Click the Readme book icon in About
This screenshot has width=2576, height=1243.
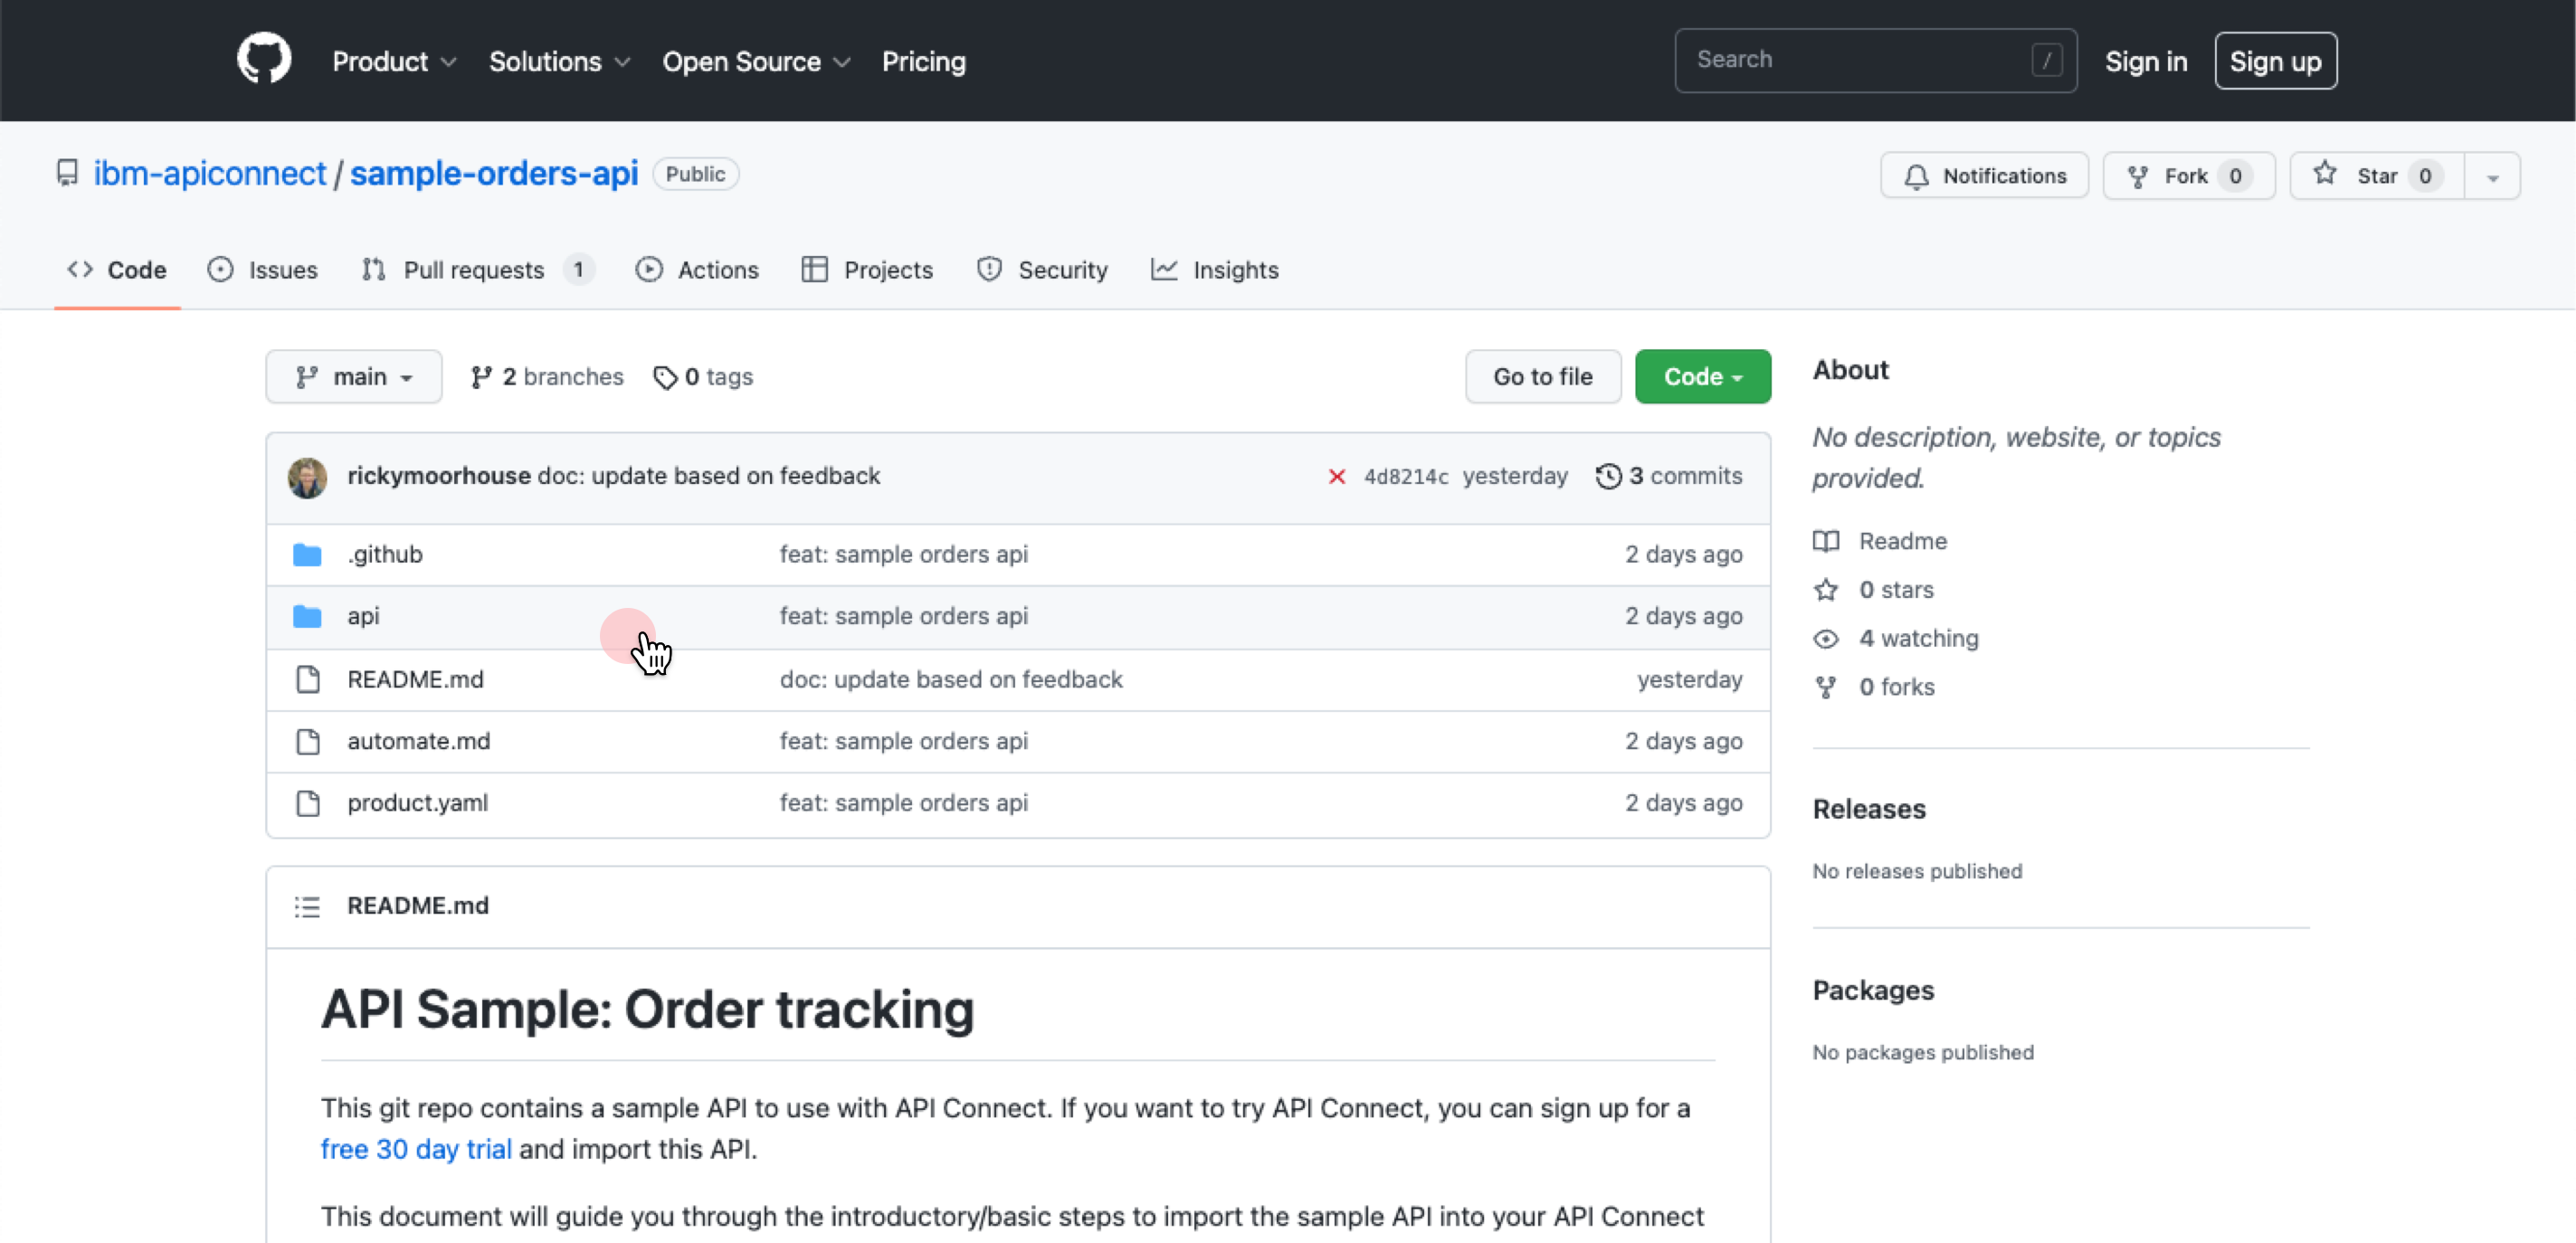tap(1826, 541)
